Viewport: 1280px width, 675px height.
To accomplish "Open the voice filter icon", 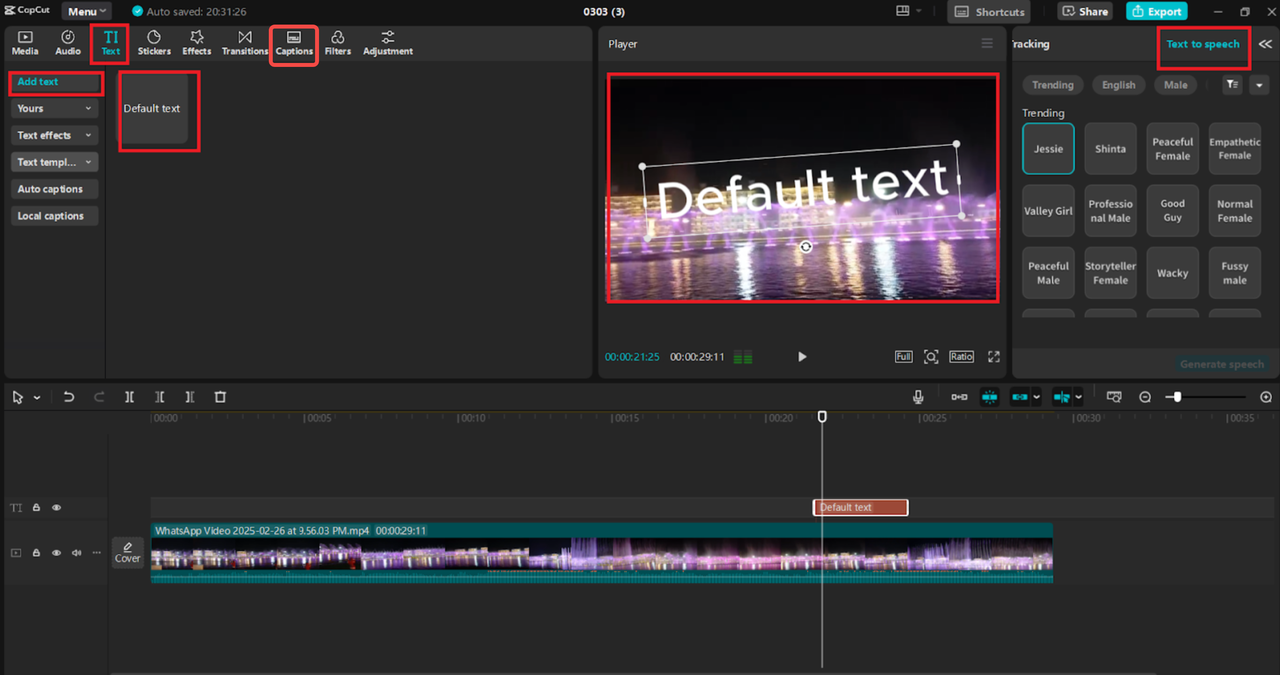I will point(1232,85).
